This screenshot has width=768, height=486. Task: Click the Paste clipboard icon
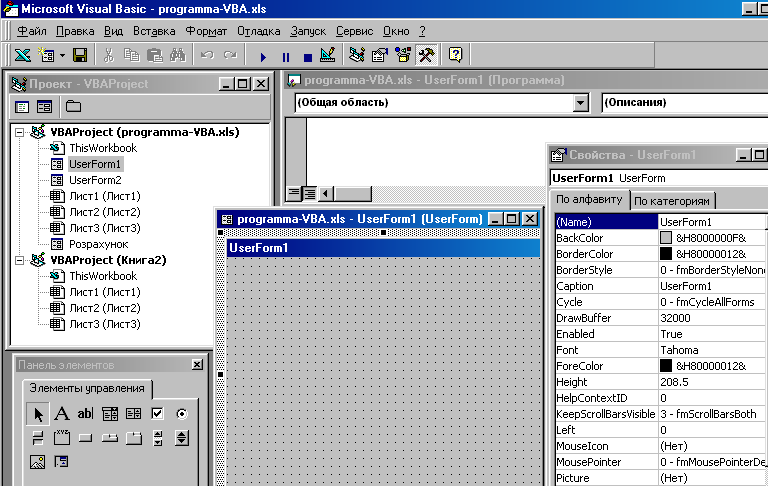point(154,55)
